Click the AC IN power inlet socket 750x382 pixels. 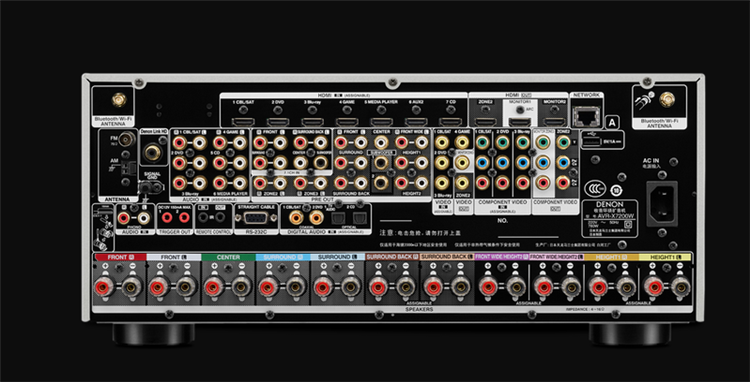662,203
